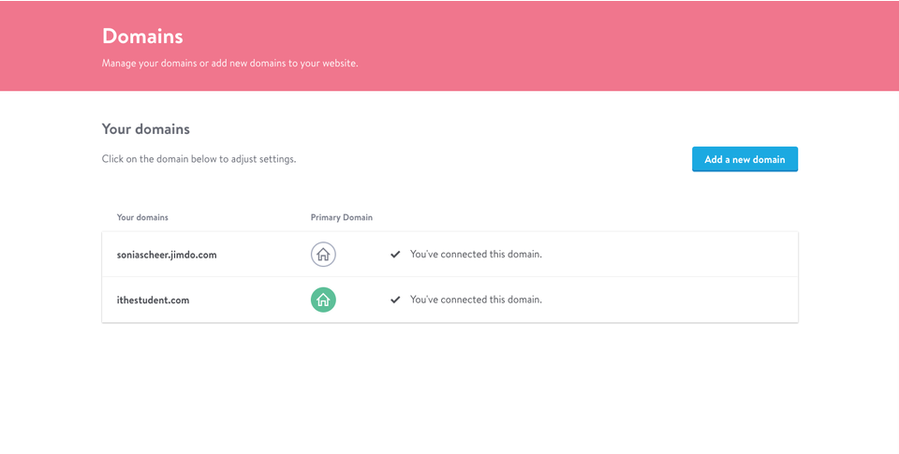Click the Add a new domain button
The image size is (899, 454).
click(x=745, y=159)
